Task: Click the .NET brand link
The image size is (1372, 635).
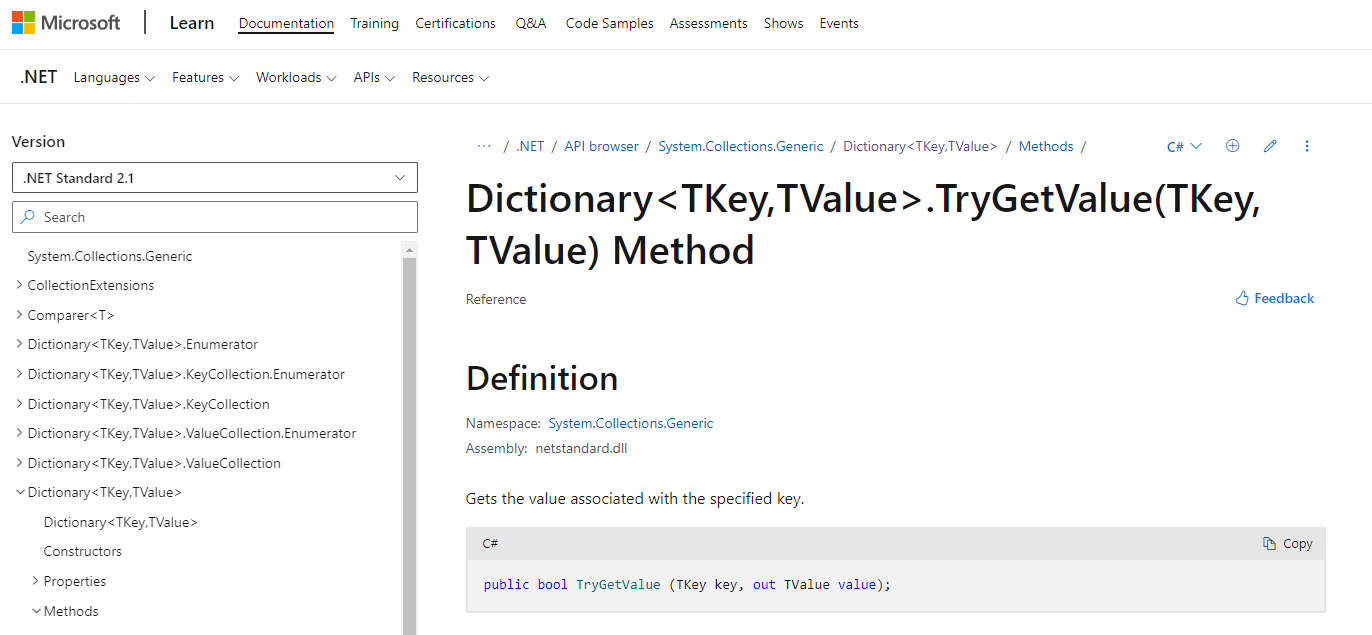Action: point(38,77)
